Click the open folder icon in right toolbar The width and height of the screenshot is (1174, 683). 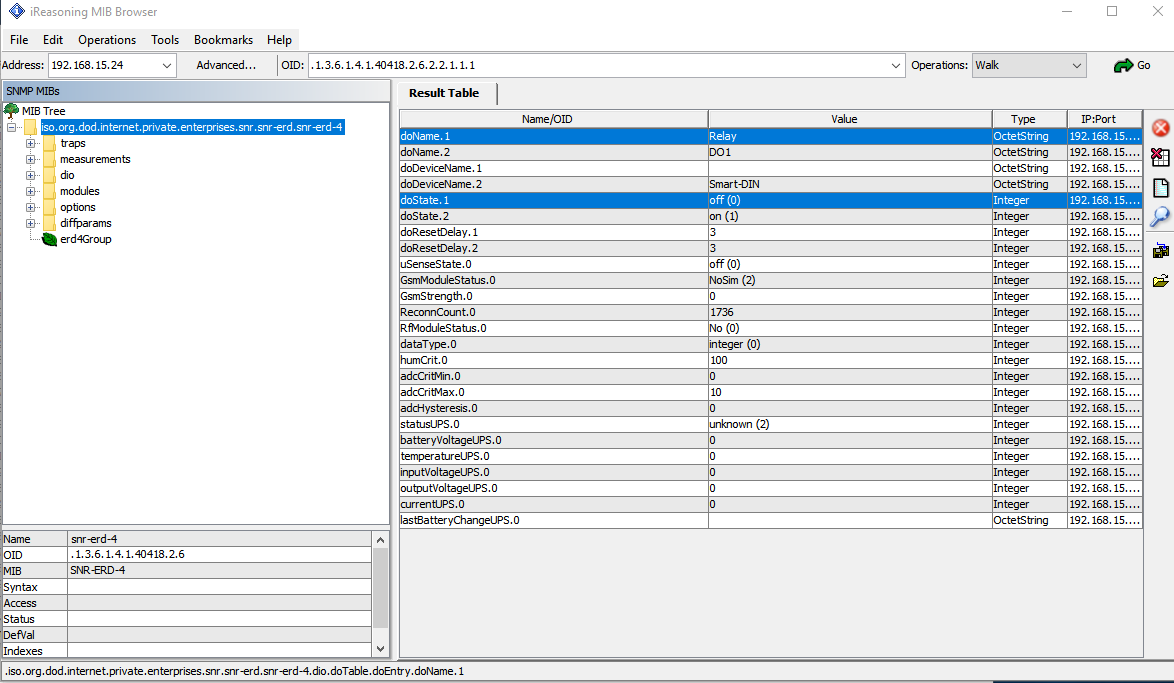click(x=1160, y=281)
